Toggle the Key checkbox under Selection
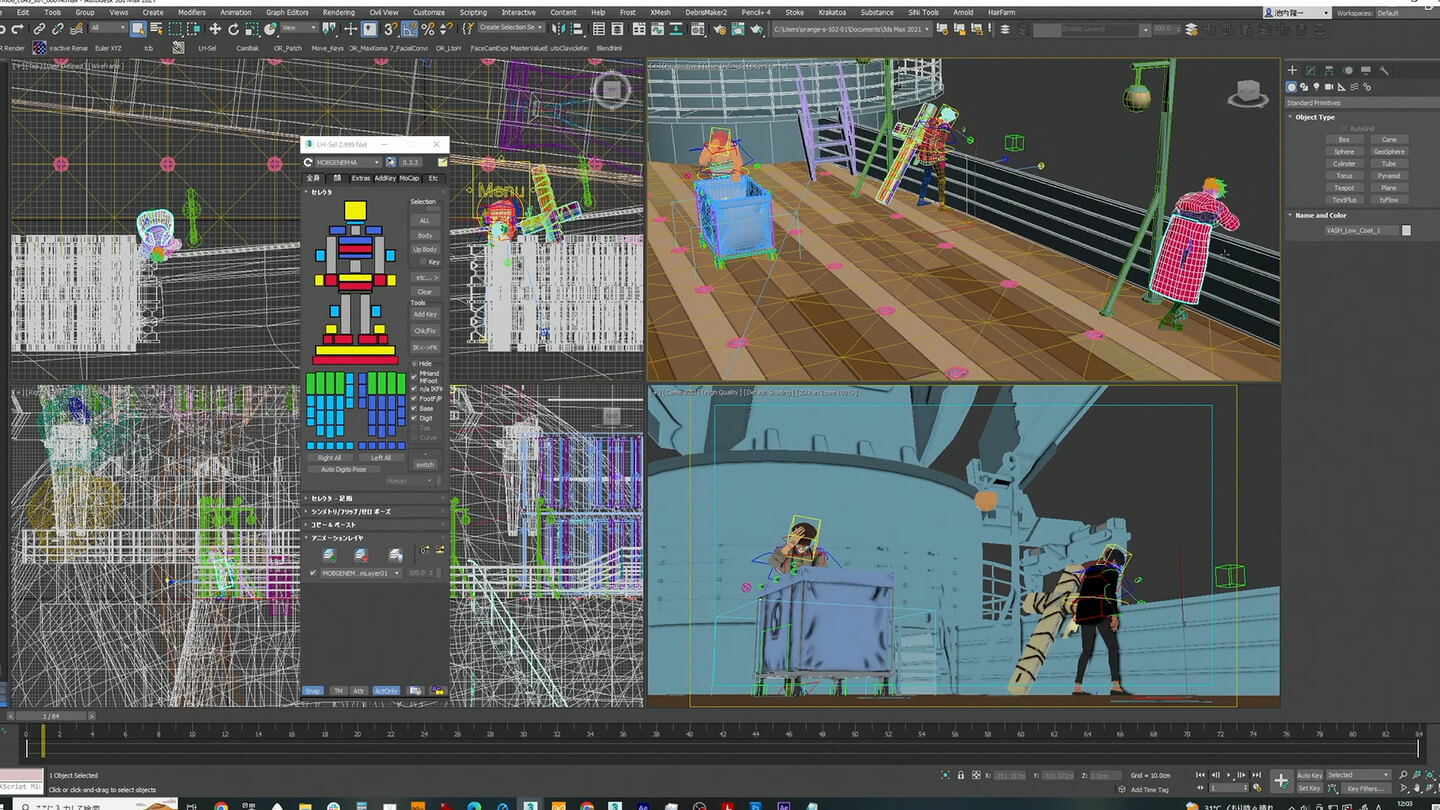This screenshot has width=1440, height=810. (423, 262)
